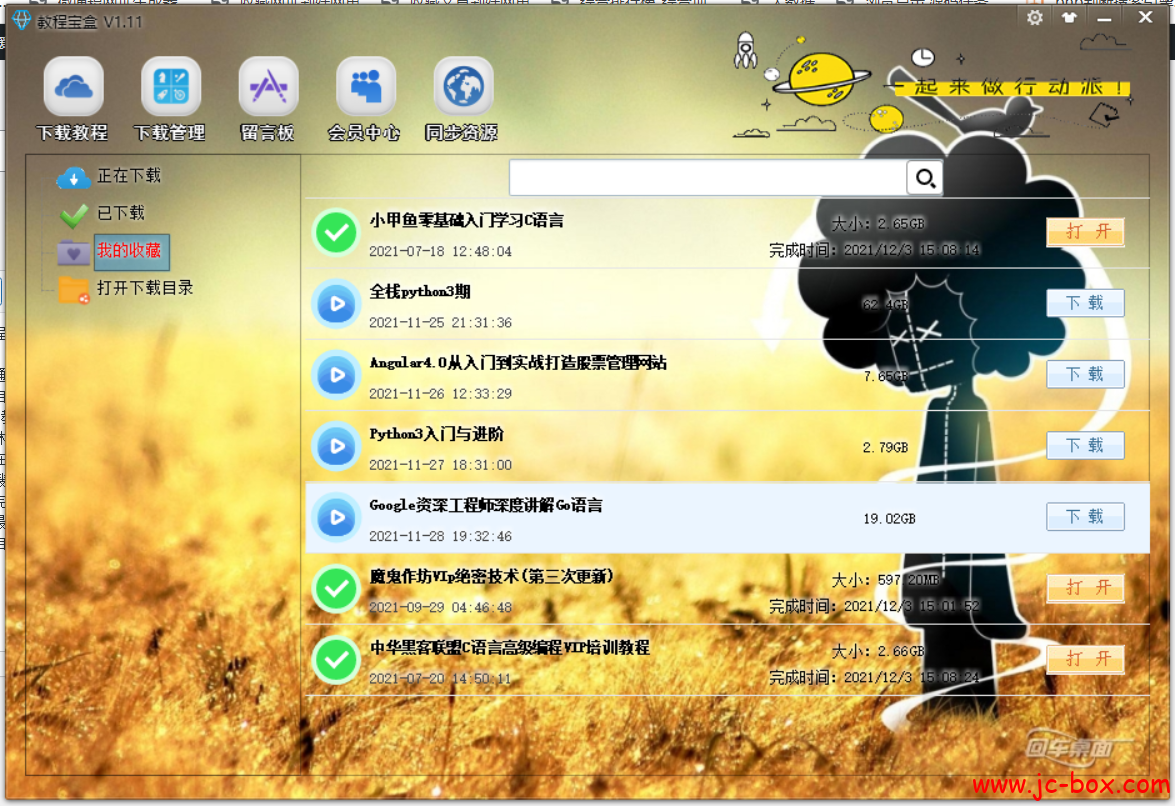Select 正在下载 in the sidebar

[128, 176]
